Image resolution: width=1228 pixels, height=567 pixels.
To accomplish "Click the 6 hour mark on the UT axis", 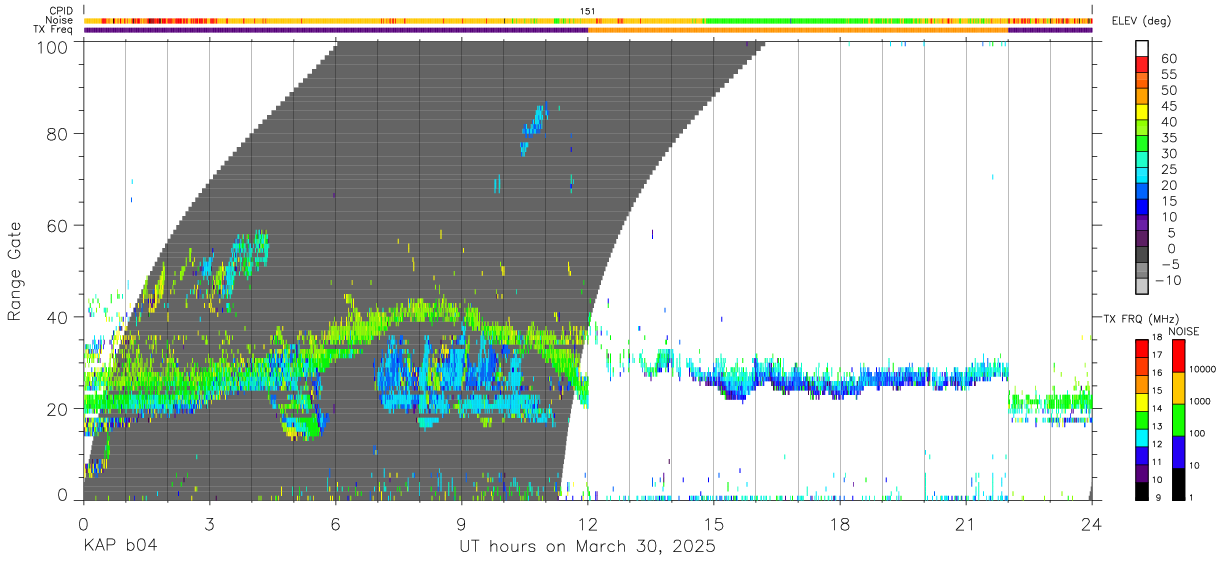I will [335, 524].
